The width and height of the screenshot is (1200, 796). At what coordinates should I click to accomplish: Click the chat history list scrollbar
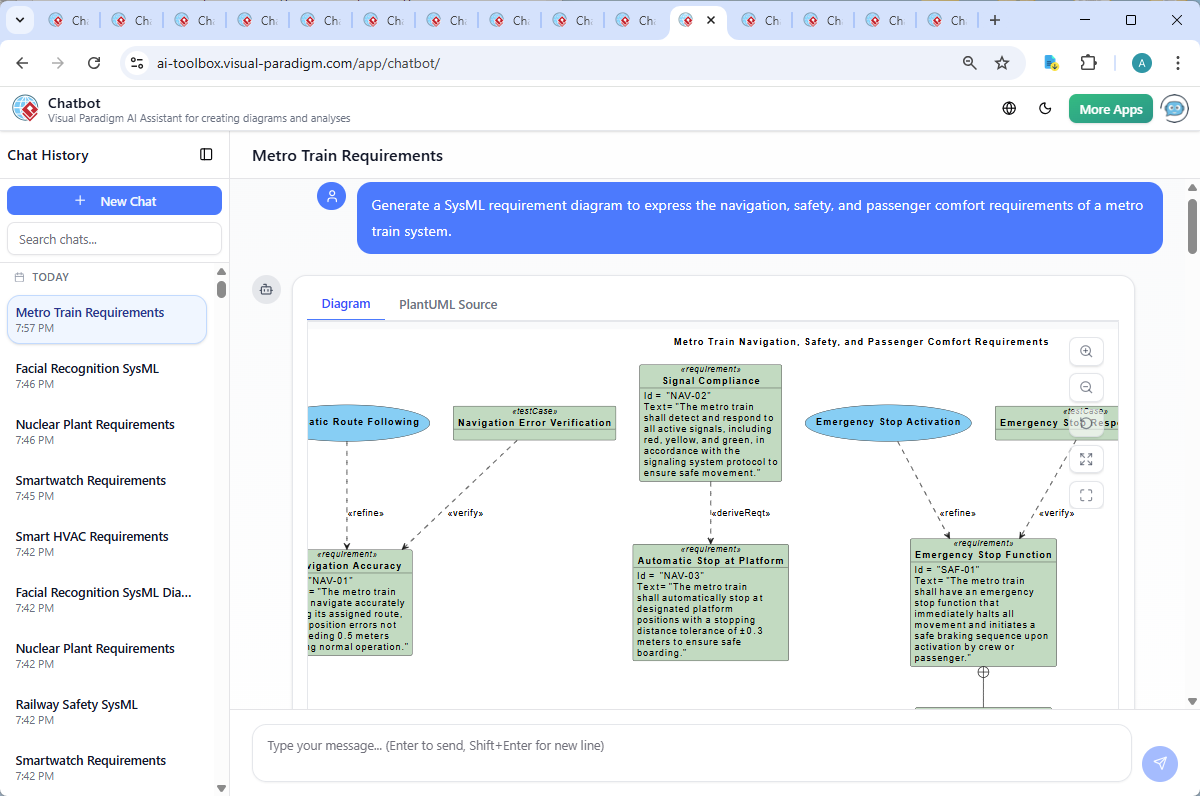[221, 289]
